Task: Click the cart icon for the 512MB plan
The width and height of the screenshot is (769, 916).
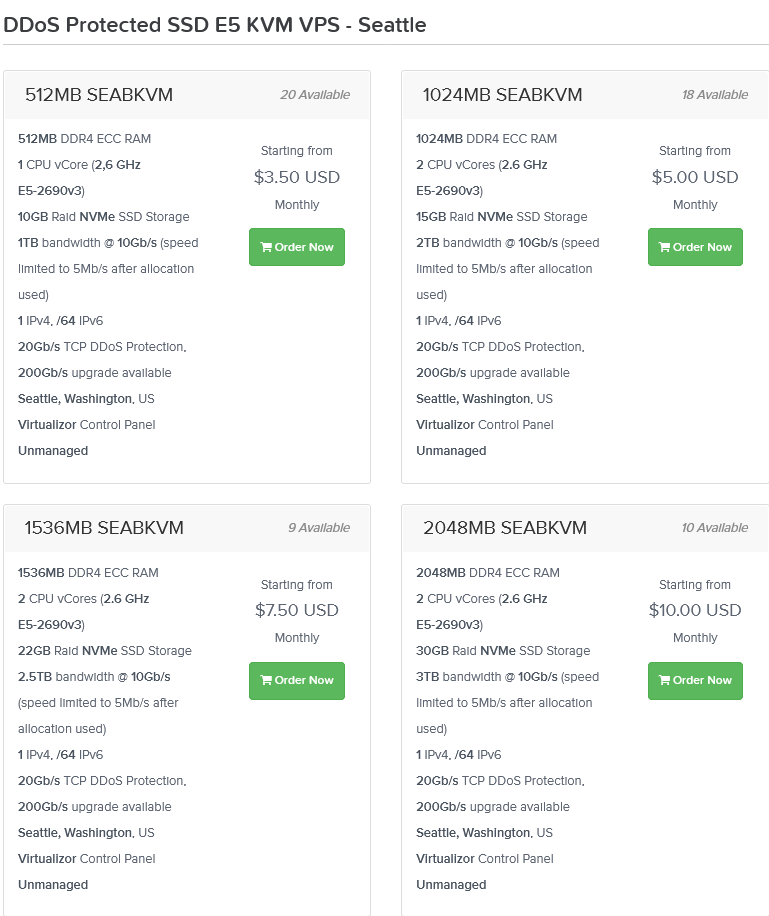Action: (x=266, y=247)
